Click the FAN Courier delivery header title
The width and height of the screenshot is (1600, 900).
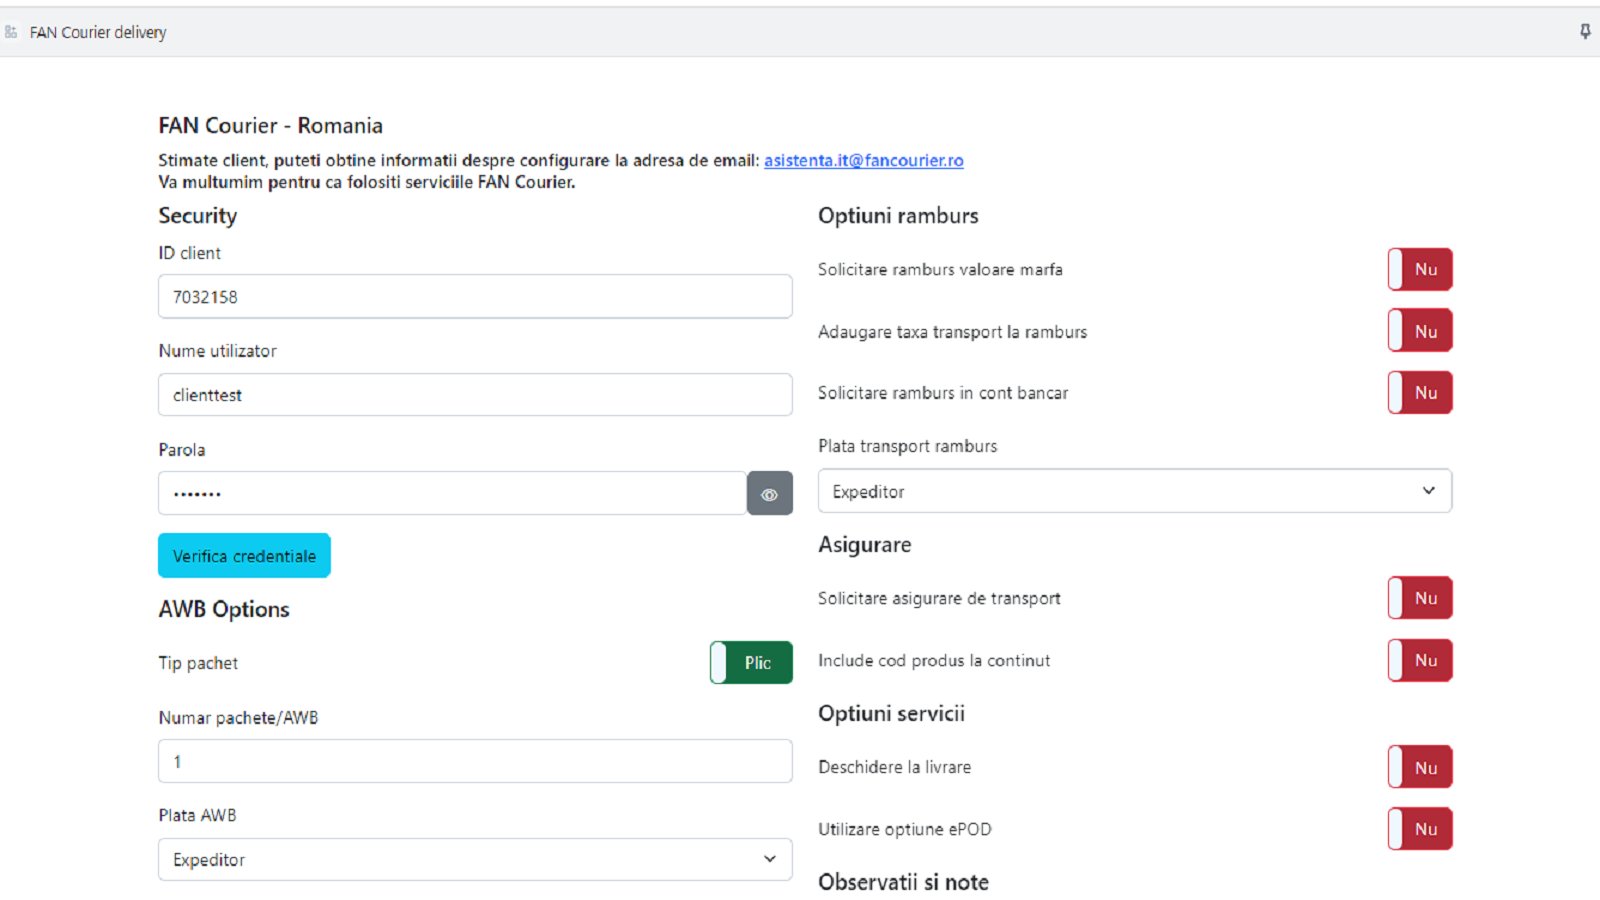98,32
